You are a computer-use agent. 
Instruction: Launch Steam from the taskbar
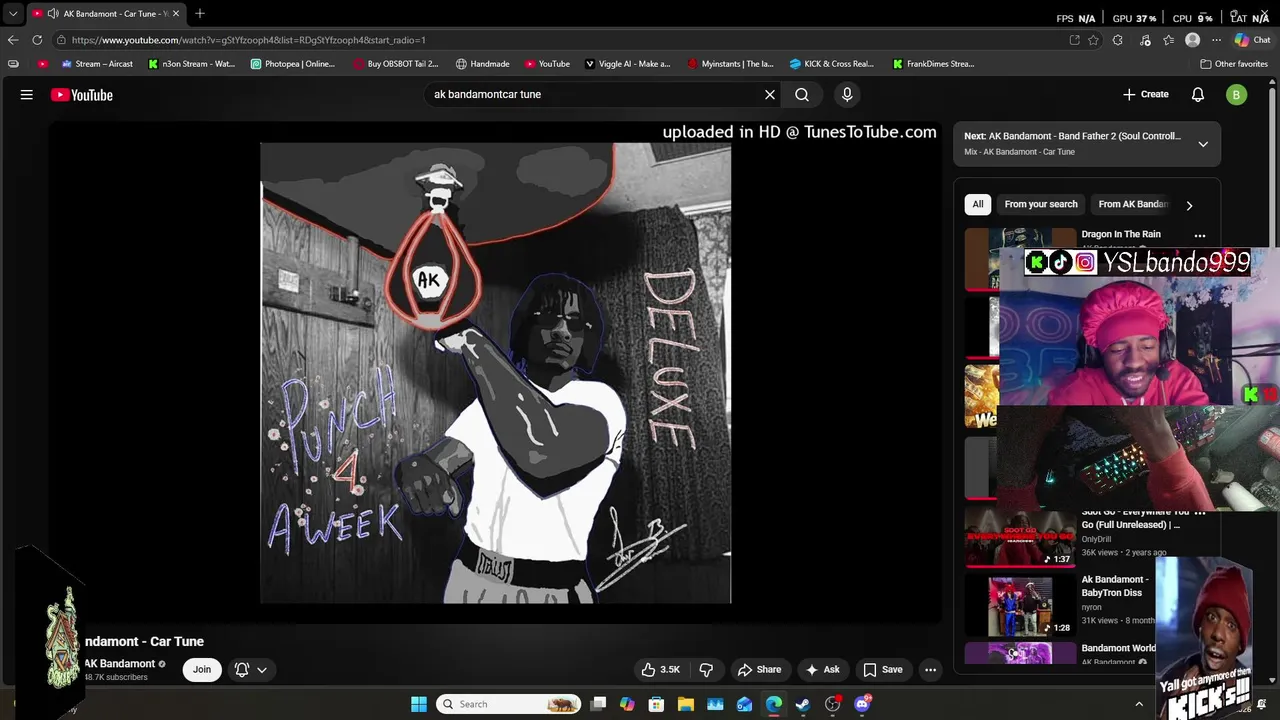tap(803, 704)
